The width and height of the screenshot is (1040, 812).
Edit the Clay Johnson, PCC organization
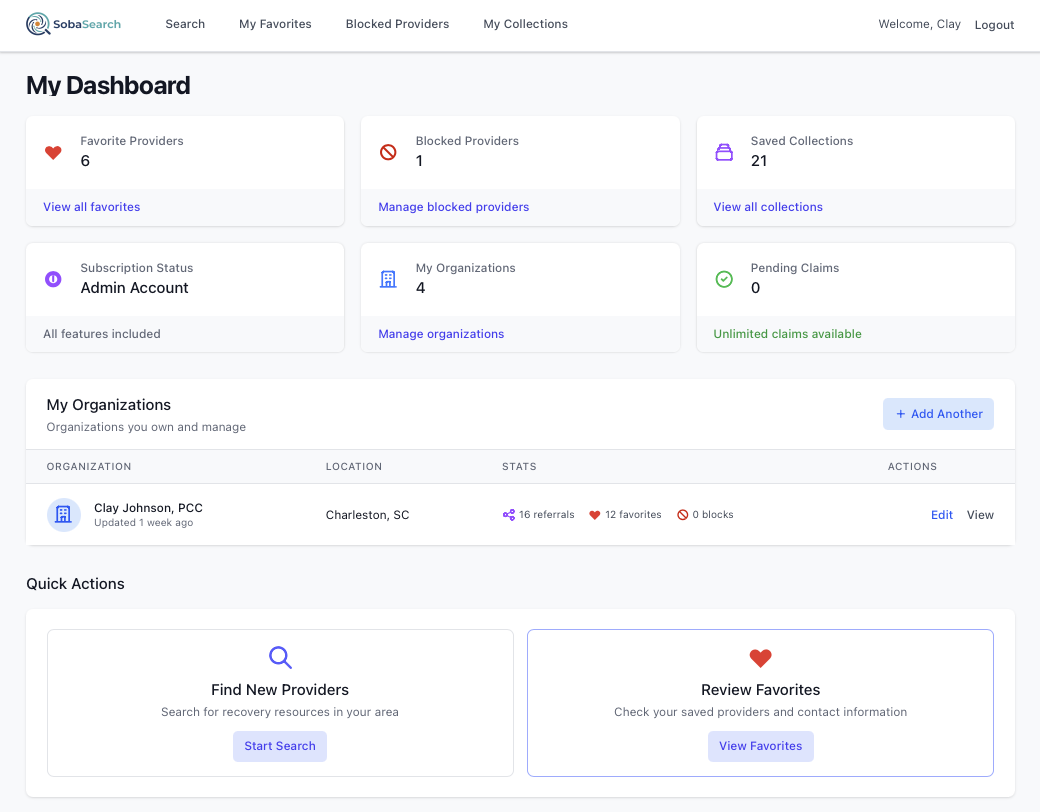coord(941,515)
